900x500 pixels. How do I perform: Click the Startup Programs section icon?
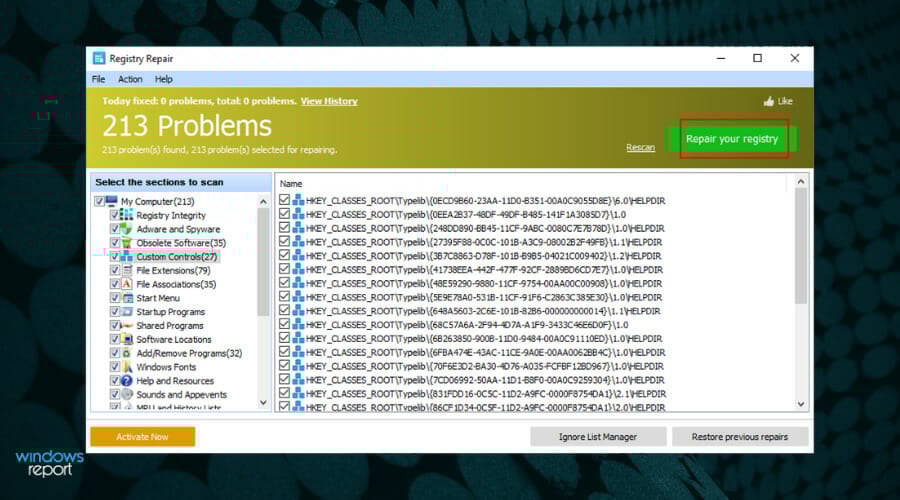tap(126, 311)
